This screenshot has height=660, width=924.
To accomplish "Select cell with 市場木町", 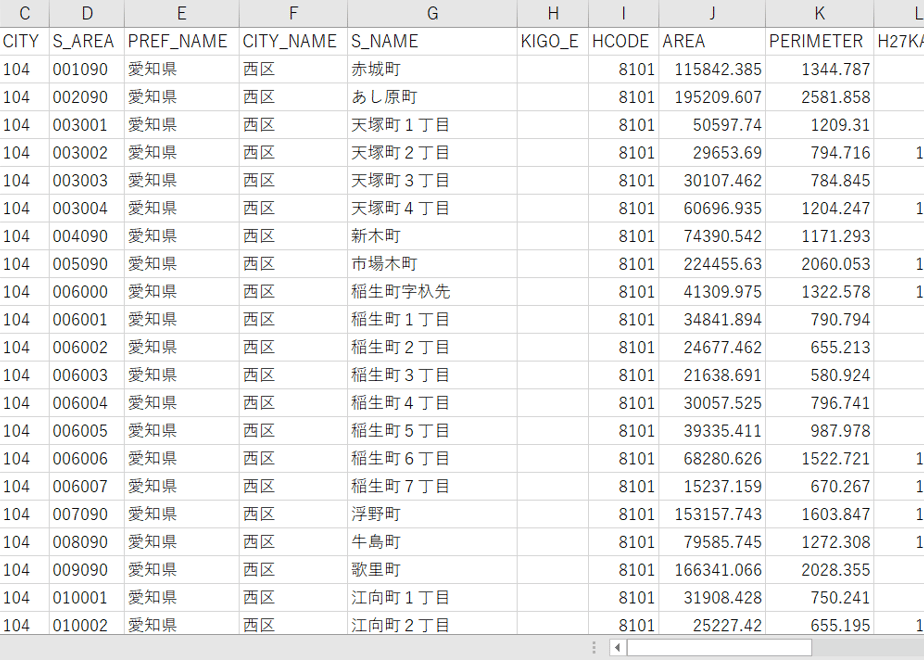I will [x=433, y=264].
